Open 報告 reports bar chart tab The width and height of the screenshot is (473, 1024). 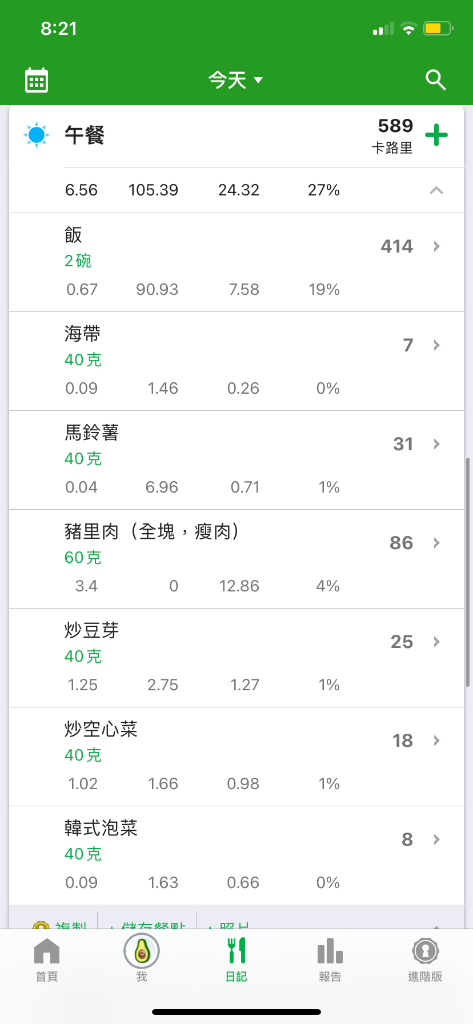(x=330, y=960)
